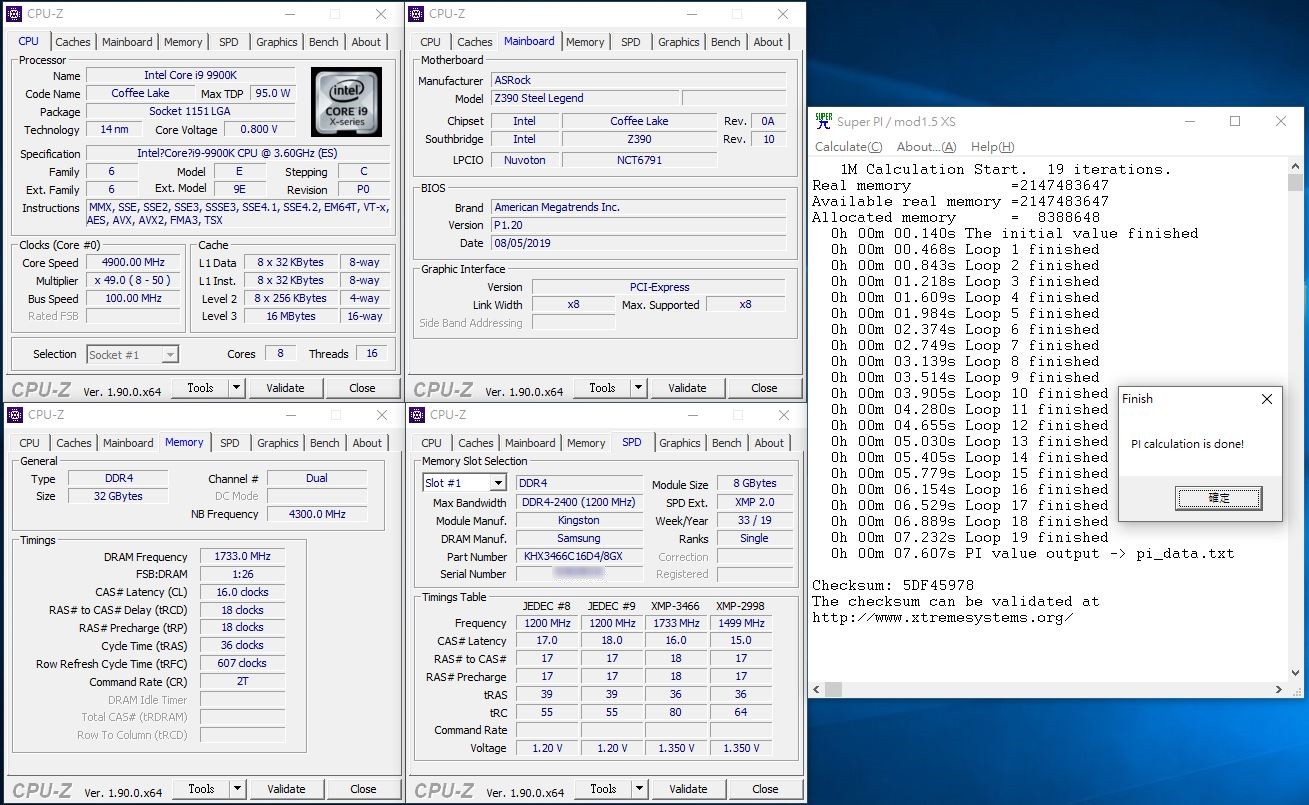Click the memory size value '32 GBytes'

pyautogui.click(x=117, y=496)
